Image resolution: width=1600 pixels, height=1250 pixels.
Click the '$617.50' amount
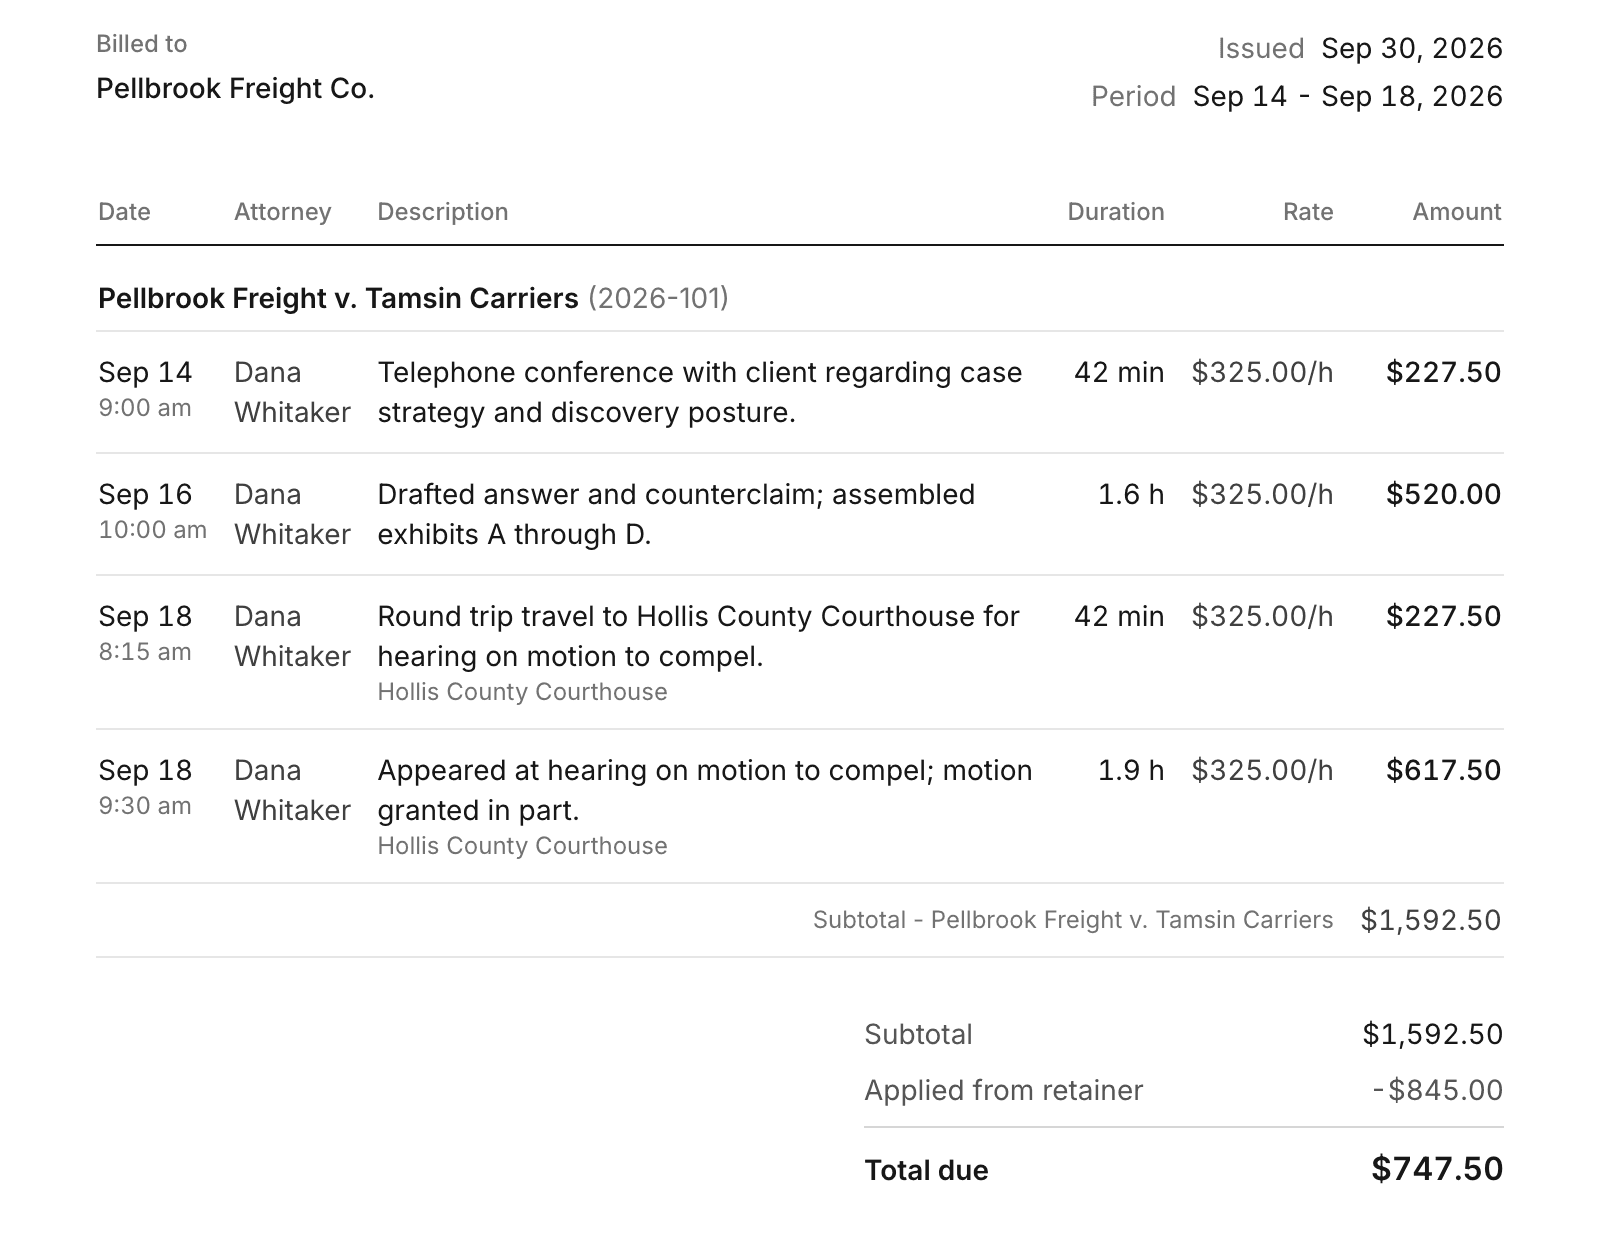(1443, 770)
